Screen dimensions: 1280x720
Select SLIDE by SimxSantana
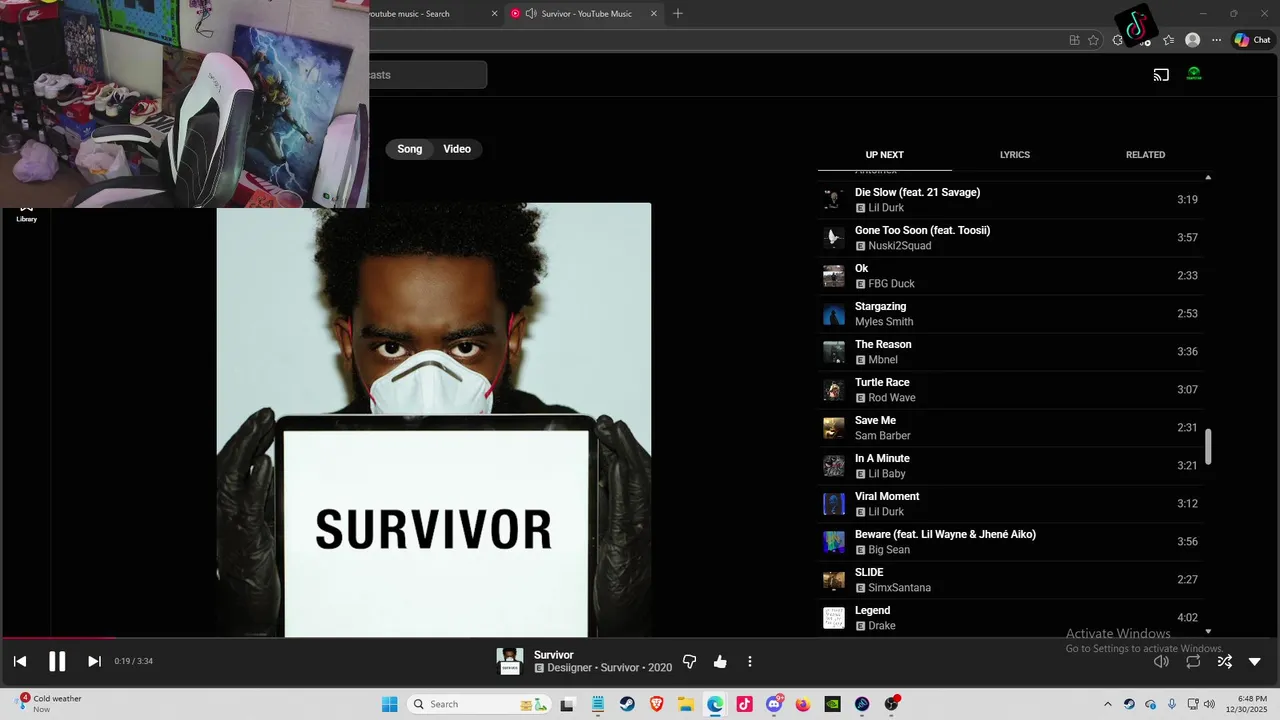(x=1010, y=580)
